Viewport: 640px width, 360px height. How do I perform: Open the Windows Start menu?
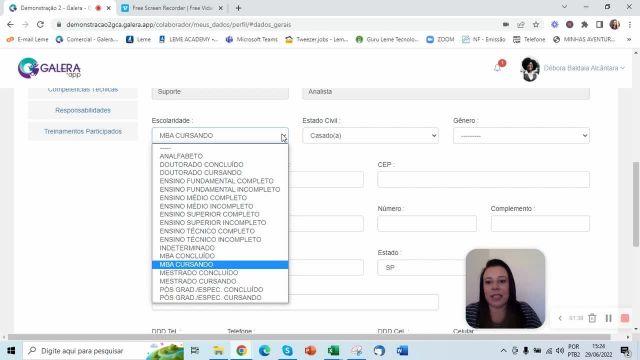[11, 351]
